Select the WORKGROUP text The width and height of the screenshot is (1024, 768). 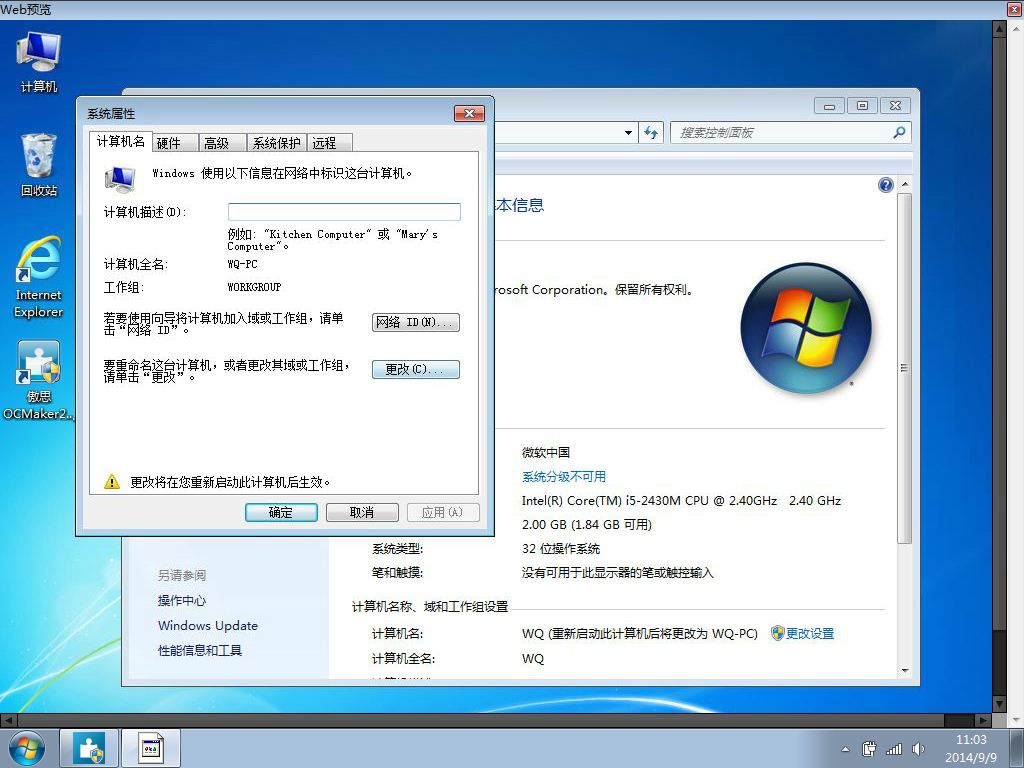[x=254, y=287]
